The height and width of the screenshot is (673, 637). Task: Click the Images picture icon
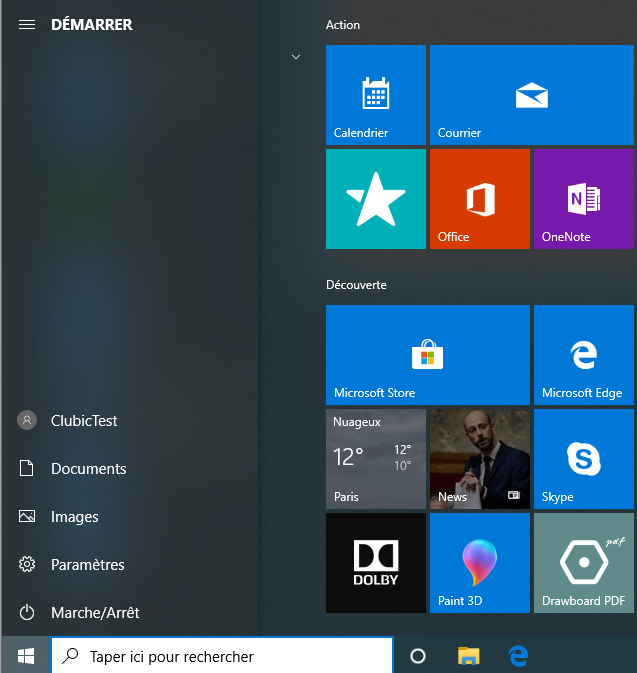27,516
